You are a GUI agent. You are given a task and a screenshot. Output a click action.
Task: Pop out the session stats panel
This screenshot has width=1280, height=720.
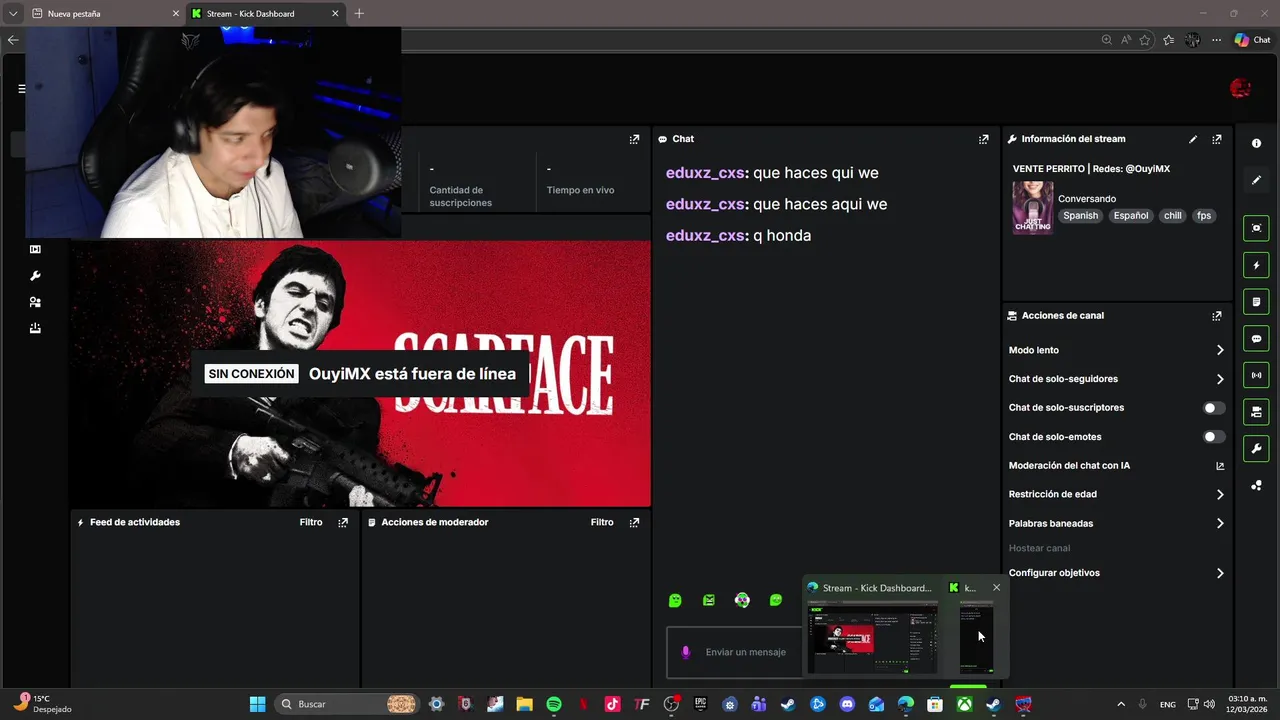click(x=634, y=139)
